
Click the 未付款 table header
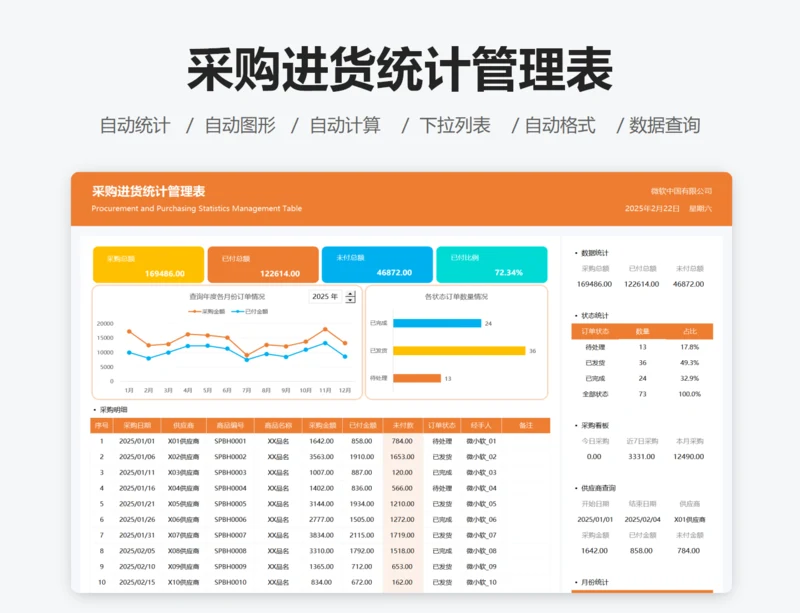(x=403, y=425)
